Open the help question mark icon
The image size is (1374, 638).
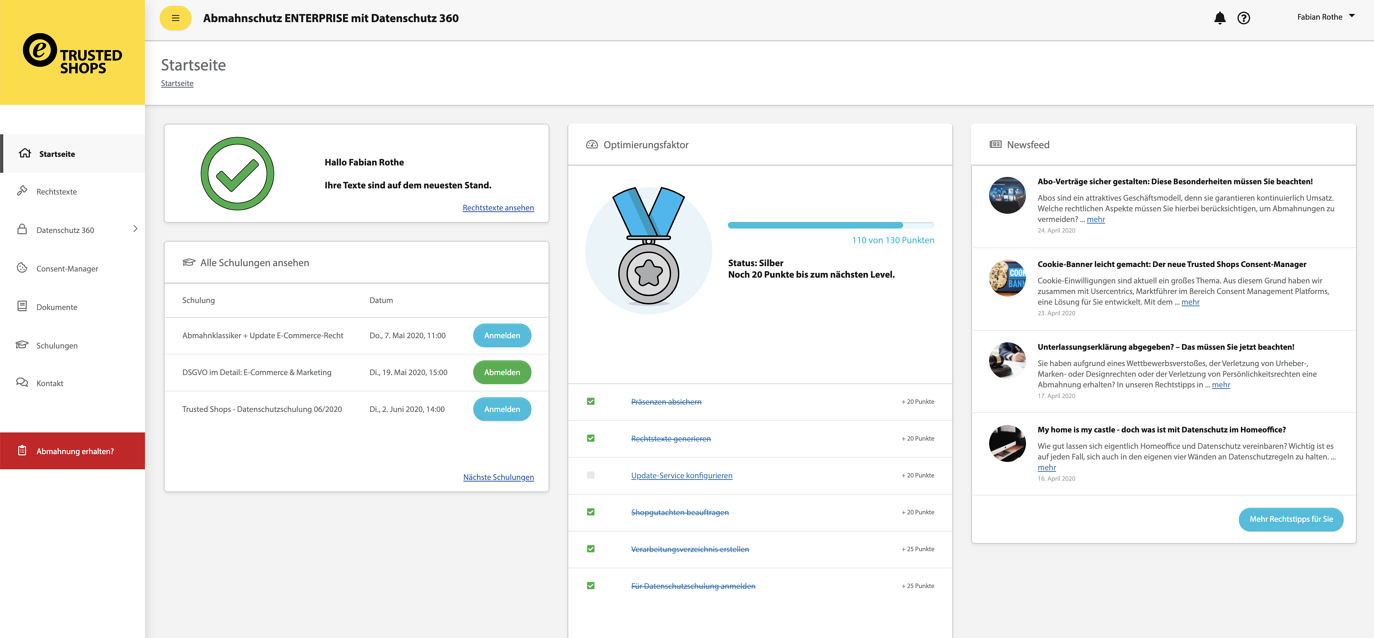click(1244, 18)
